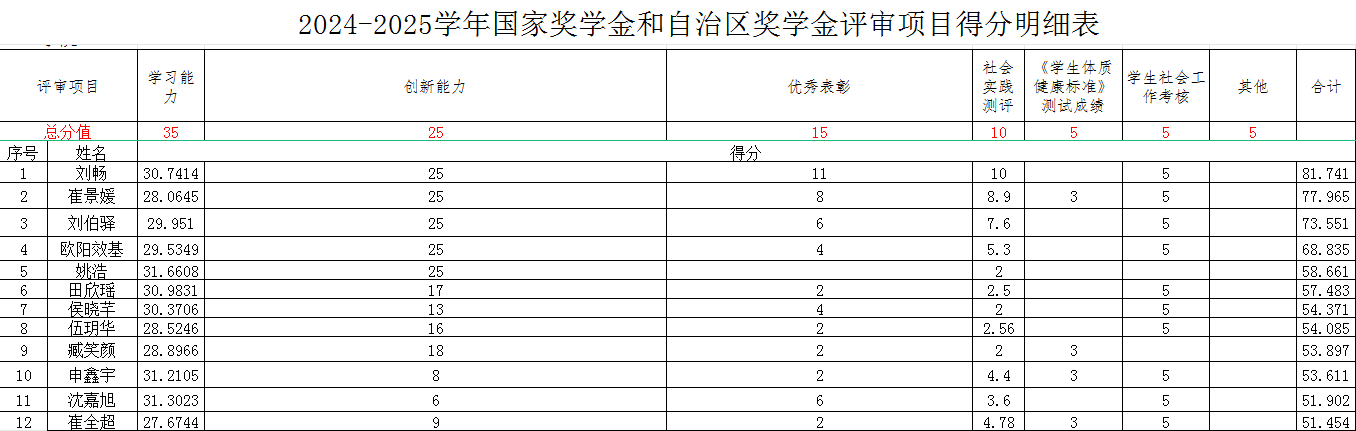1356x431 pixels.
Task: Click 崔全超's total score 51.454
Action: 1325,422
